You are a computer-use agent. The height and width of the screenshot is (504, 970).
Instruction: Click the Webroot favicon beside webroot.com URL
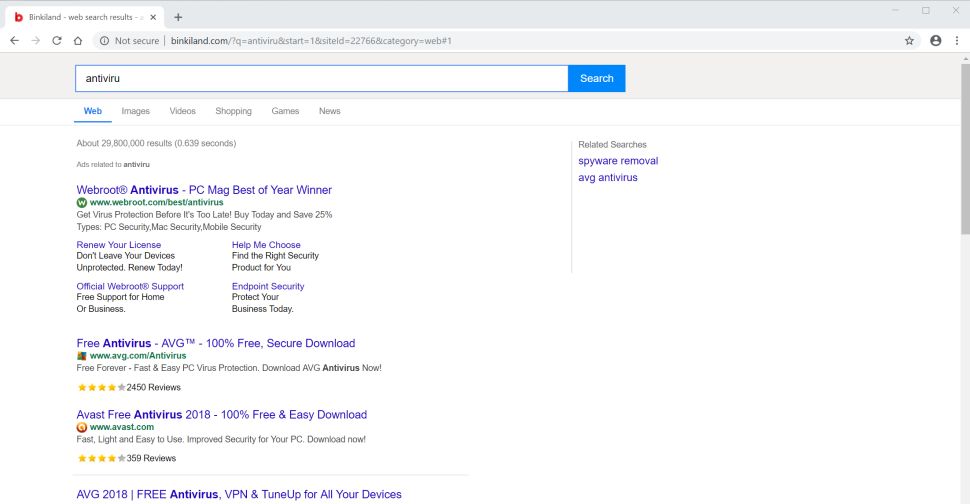(82, 202)
